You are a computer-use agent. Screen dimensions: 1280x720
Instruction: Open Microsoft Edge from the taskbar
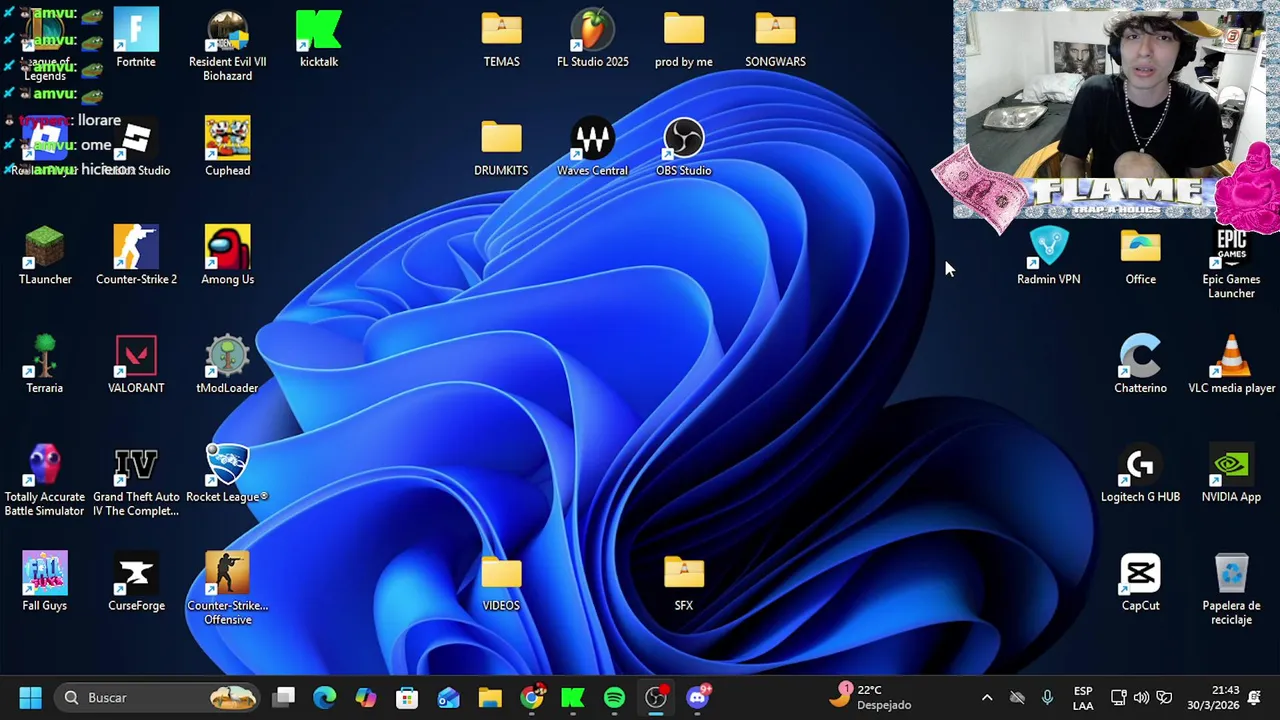325,697
